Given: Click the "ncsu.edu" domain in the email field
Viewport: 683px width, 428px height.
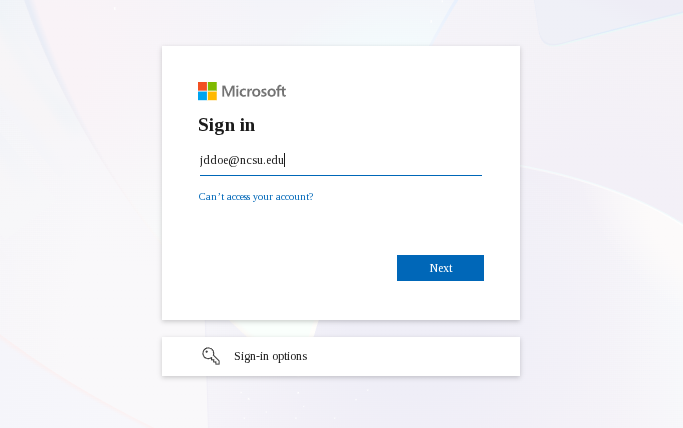Looking at the screenshot, I should (262, 160).
